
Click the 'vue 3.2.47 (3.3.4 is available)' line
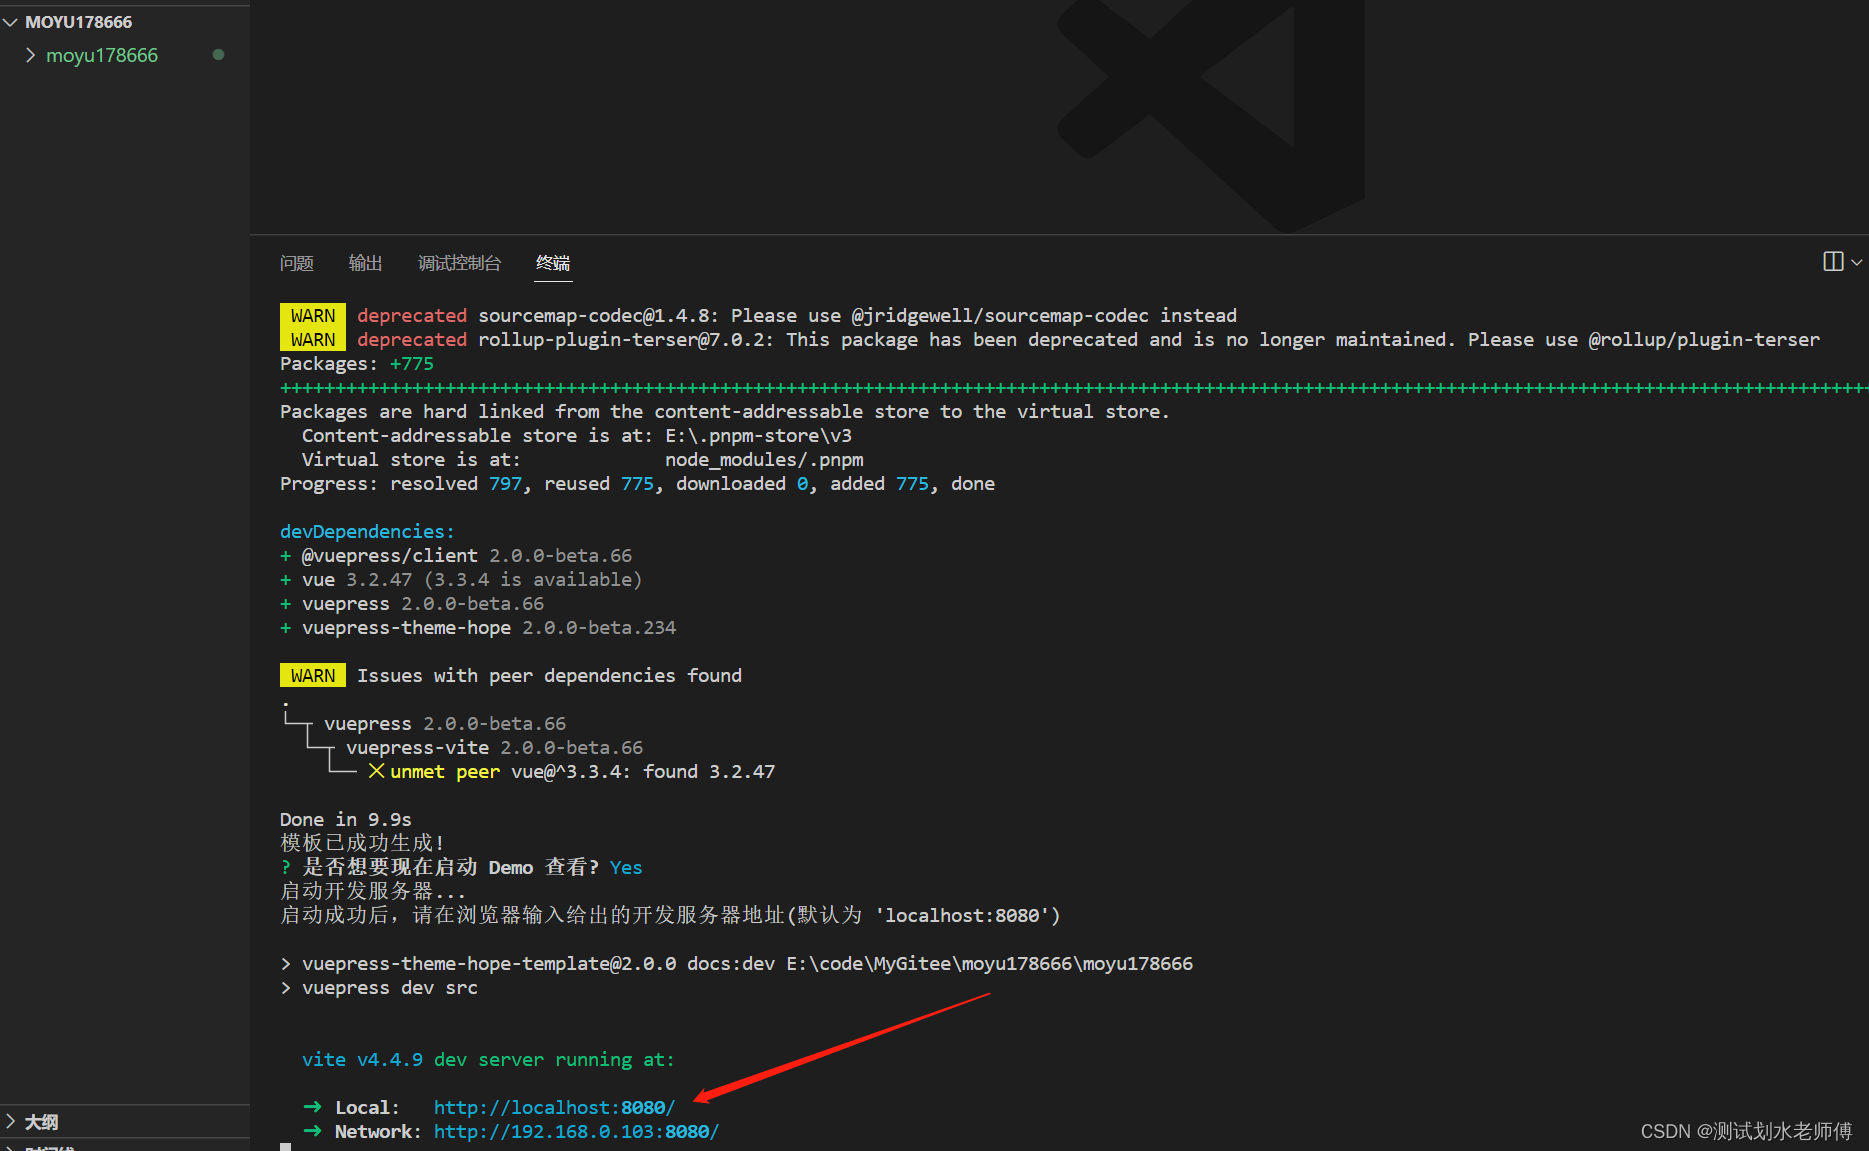click(461, 579)
